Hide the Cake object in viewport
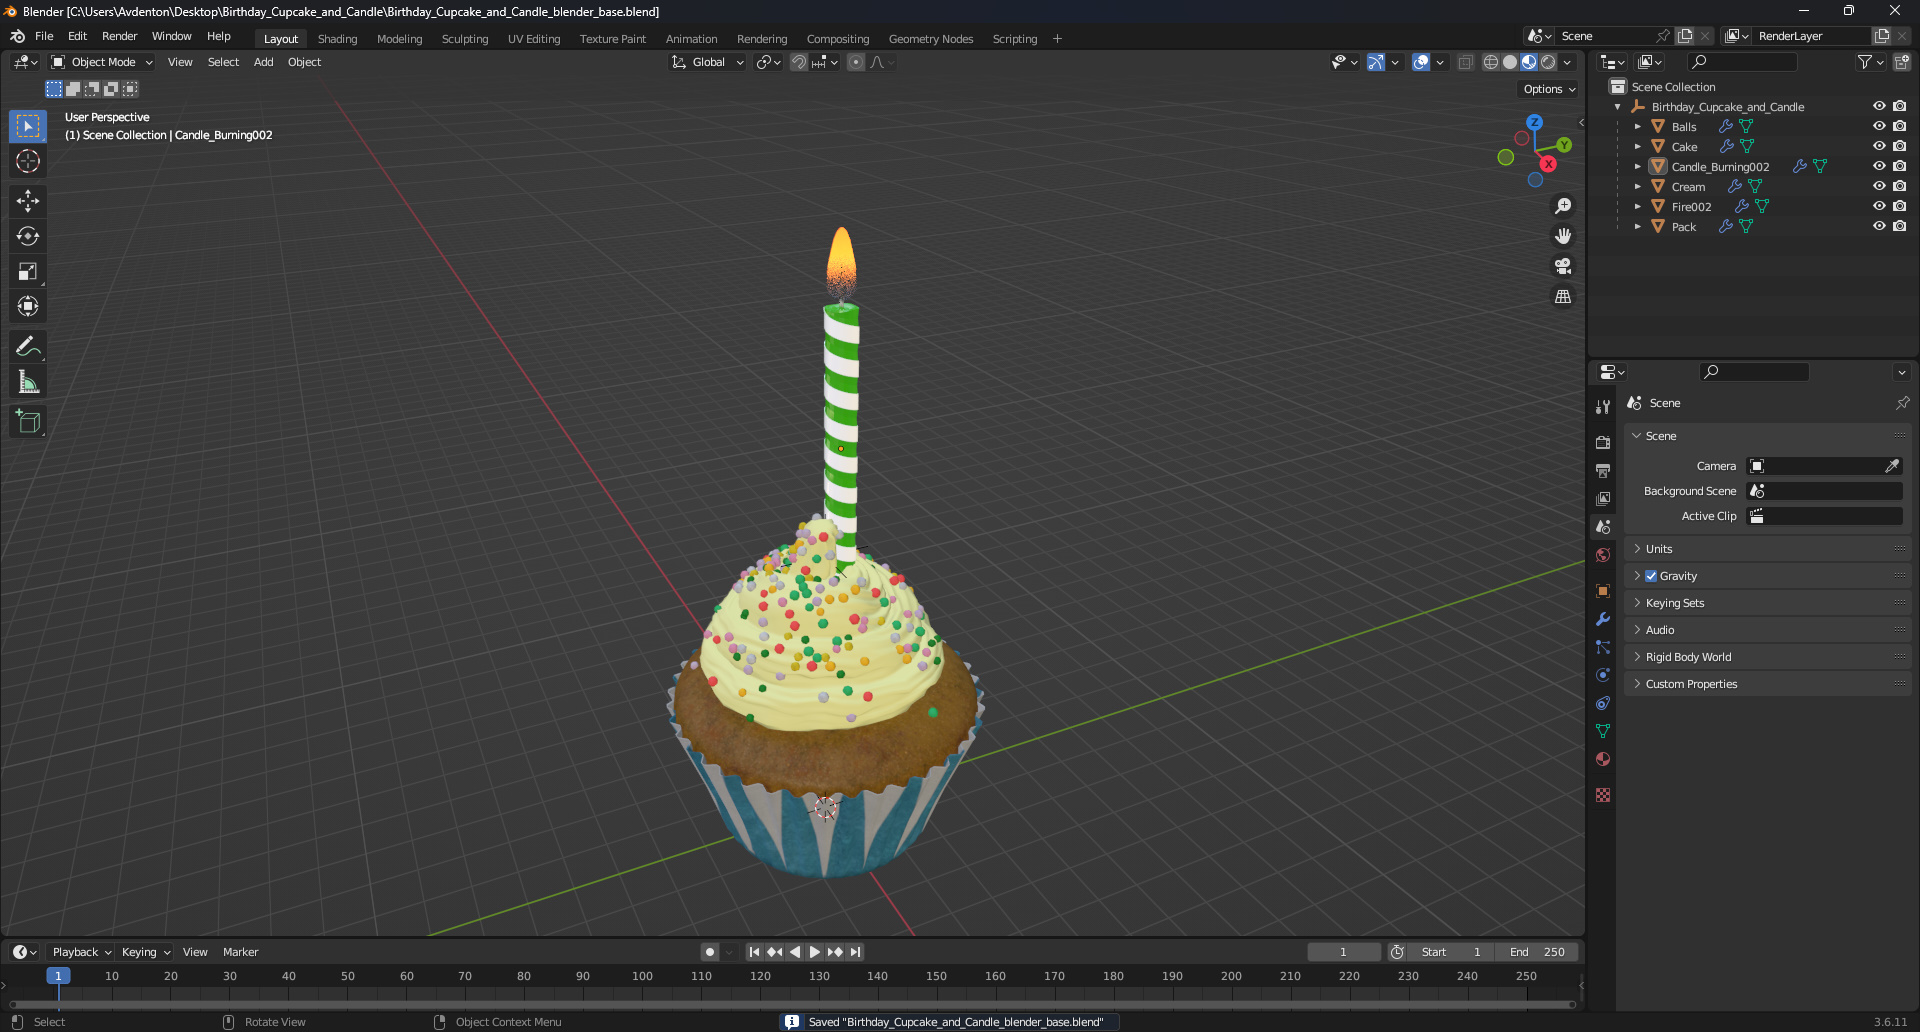The image size is (1920, 1032). (x=1879, y=146)
